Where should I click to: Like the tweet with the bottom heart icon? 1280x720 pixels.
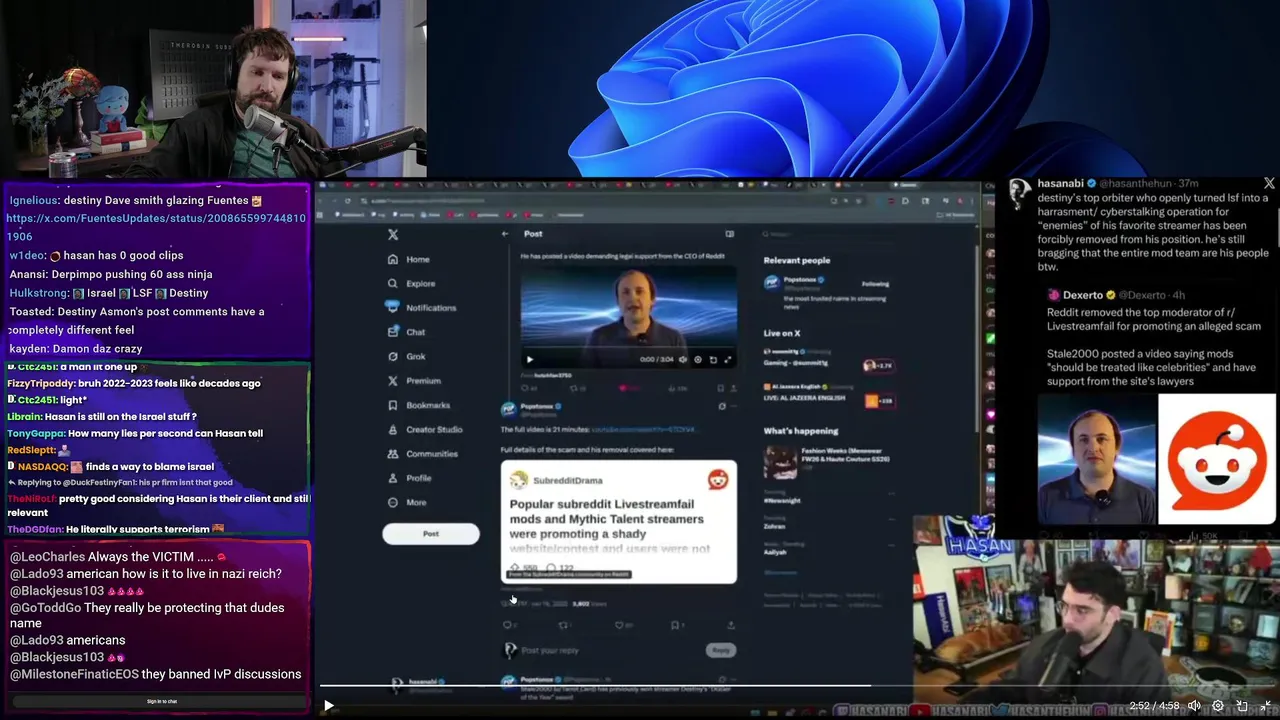[619, 625]
